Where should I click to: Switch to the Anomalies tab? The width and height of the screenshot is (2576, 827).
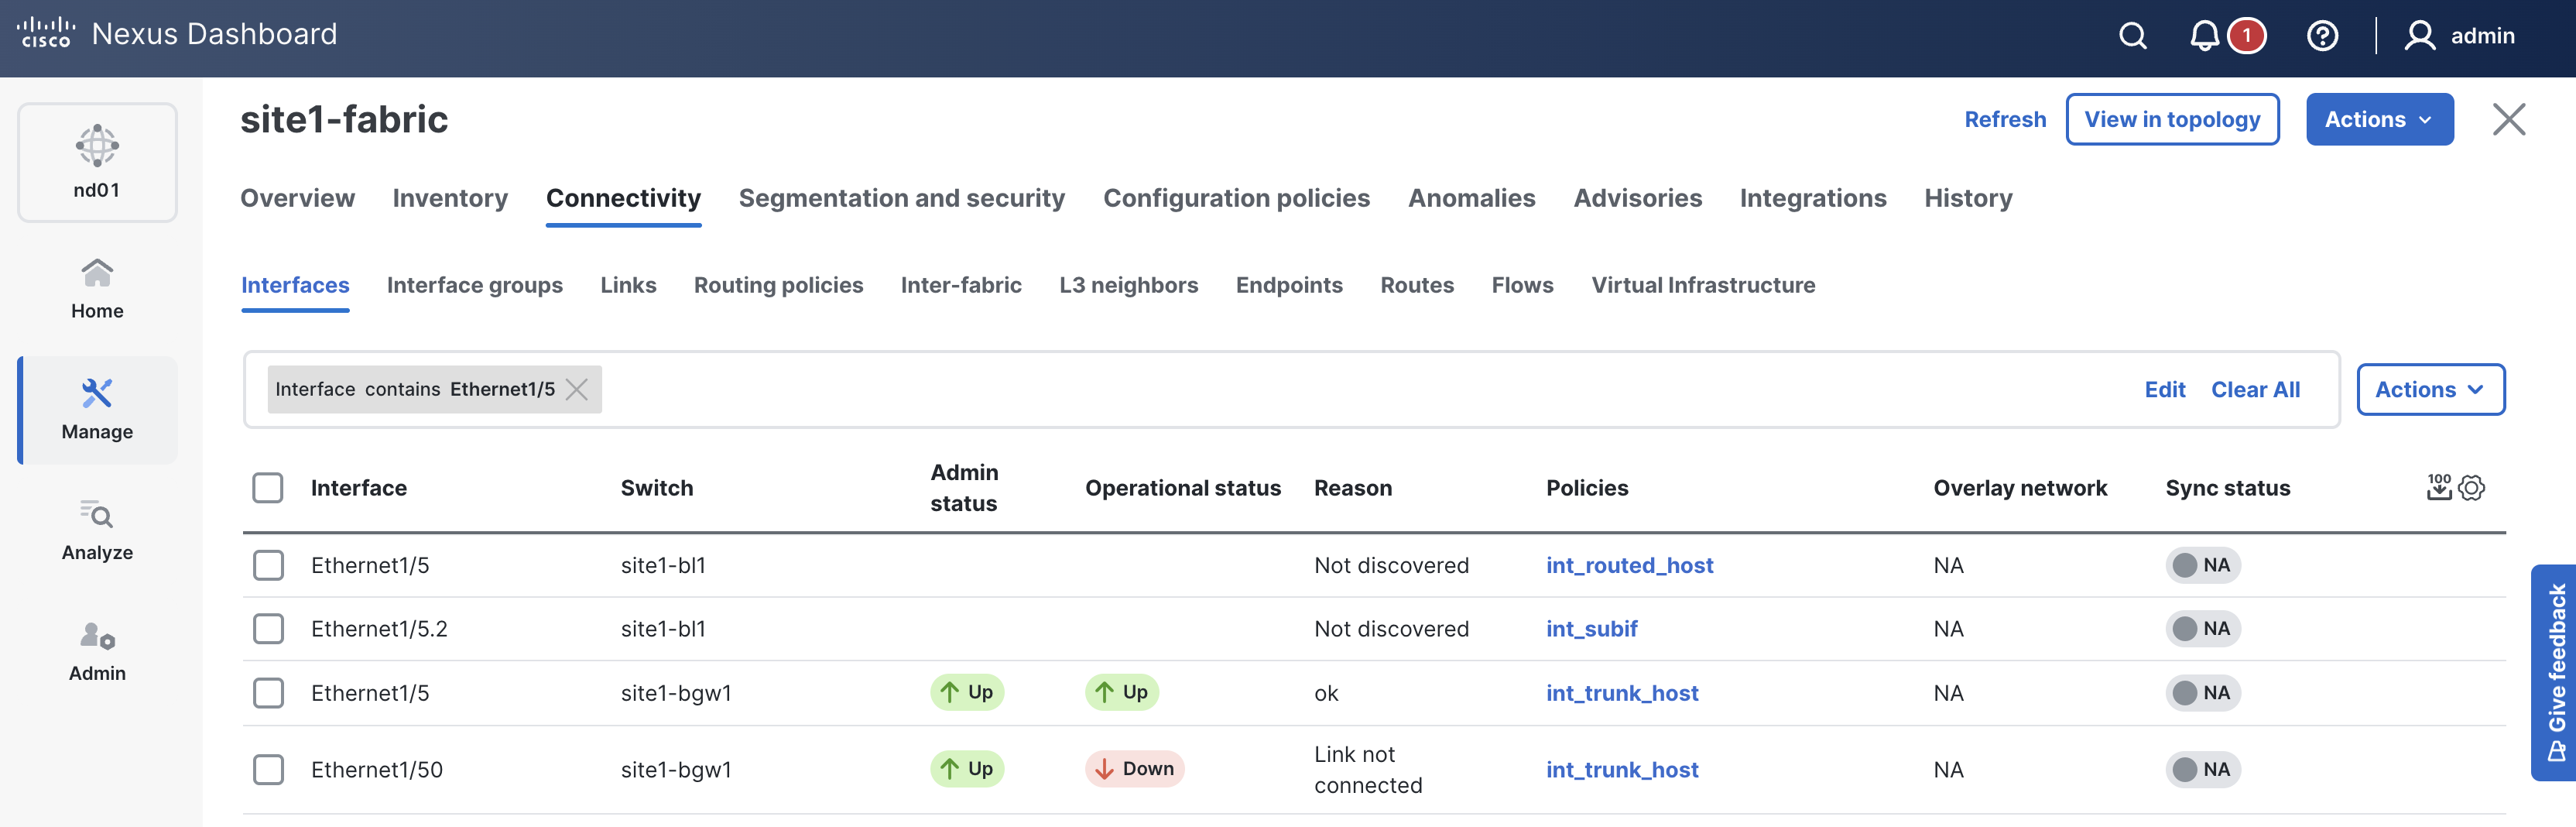pos(1471,198)
